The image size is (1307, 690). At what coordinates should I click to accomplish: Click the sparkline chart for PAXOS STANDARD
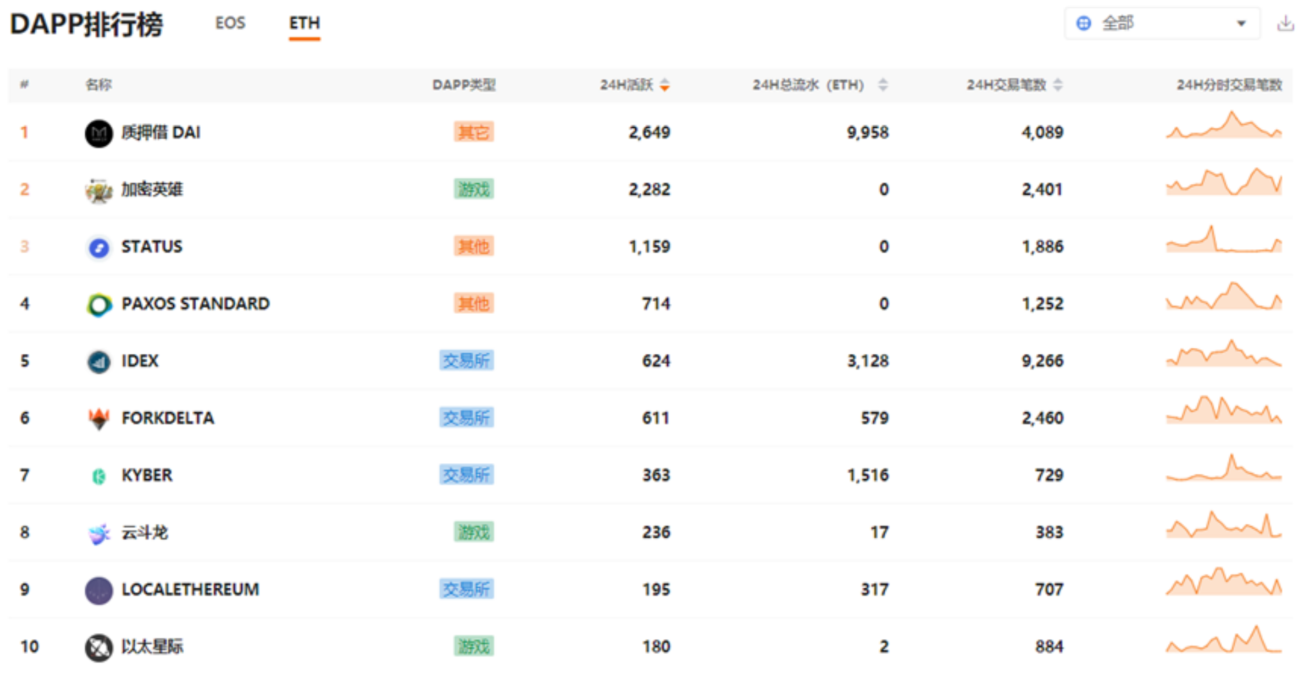(1223, 295)
